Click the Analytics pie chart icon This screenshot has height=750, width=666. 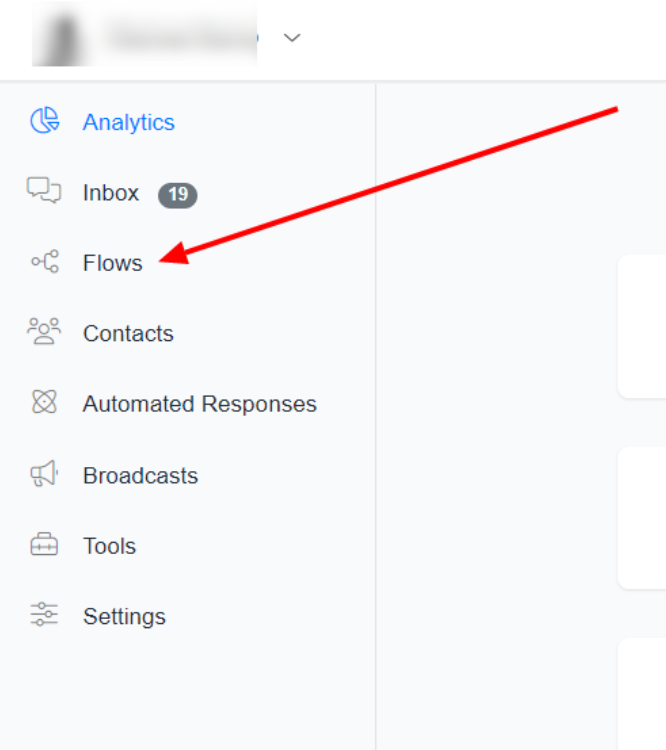[x=44, y=121]
